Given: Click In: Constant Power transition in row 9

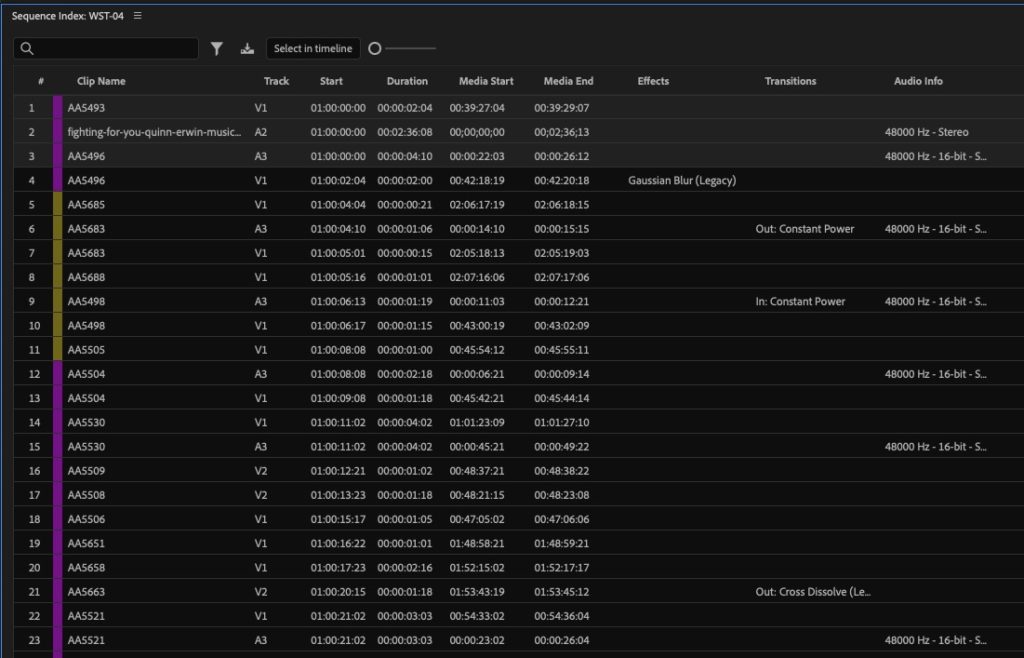Looking at the screenshot, I should pyautogui.click(x=800, y=301).
